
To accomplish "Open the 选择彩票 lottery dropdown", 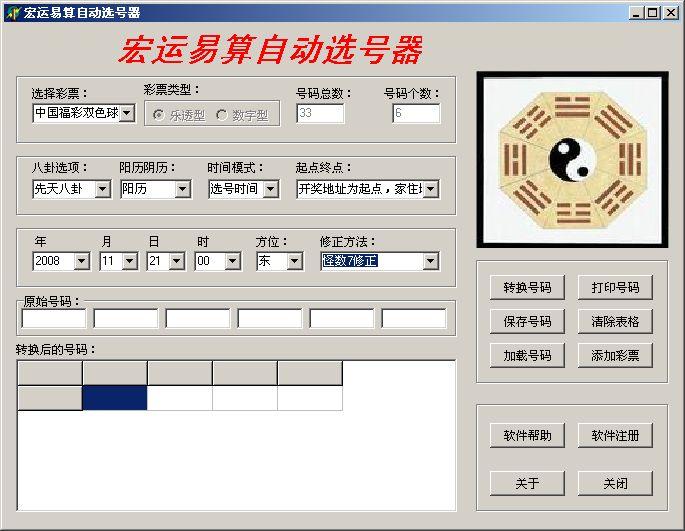I will coord(127,113).
